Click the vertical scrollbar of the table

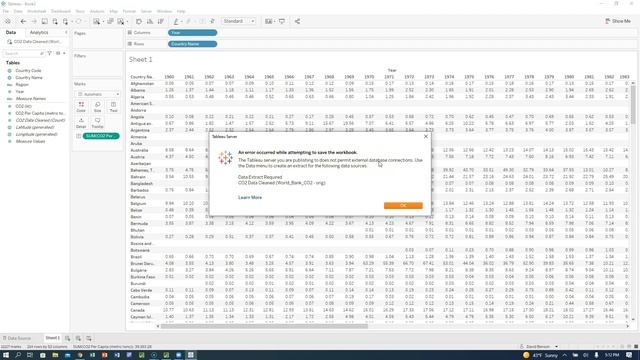[633, 104]
